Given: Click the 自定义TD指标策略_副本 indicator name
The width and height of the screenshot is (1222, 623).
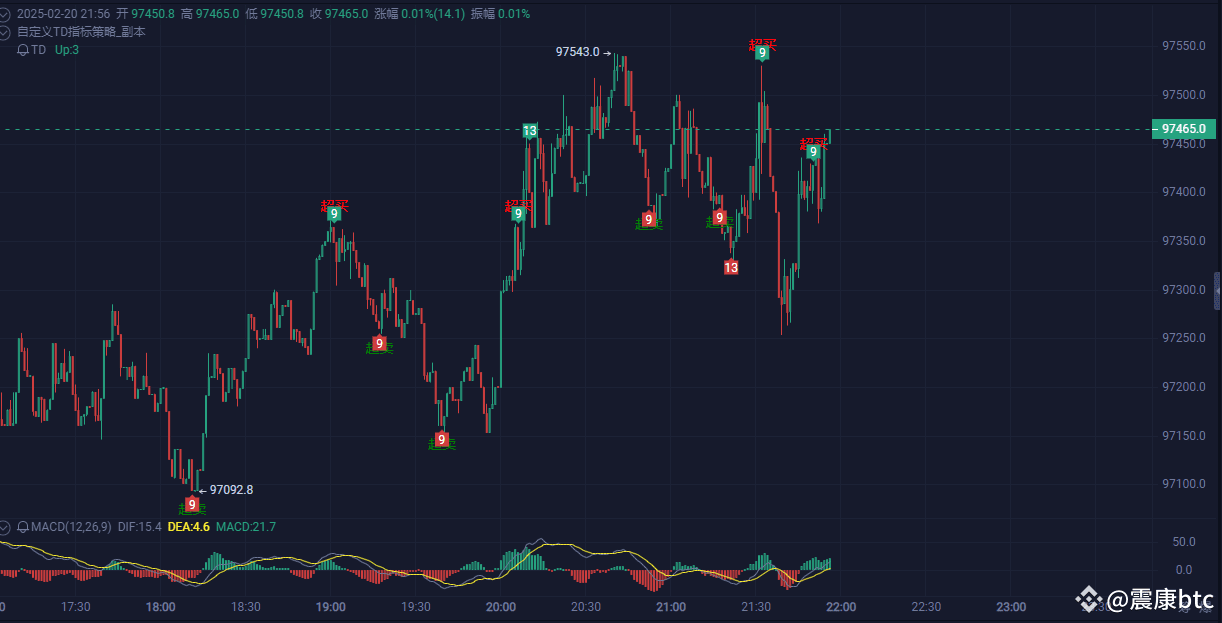Looking at the screenshot, I should 81,32.
